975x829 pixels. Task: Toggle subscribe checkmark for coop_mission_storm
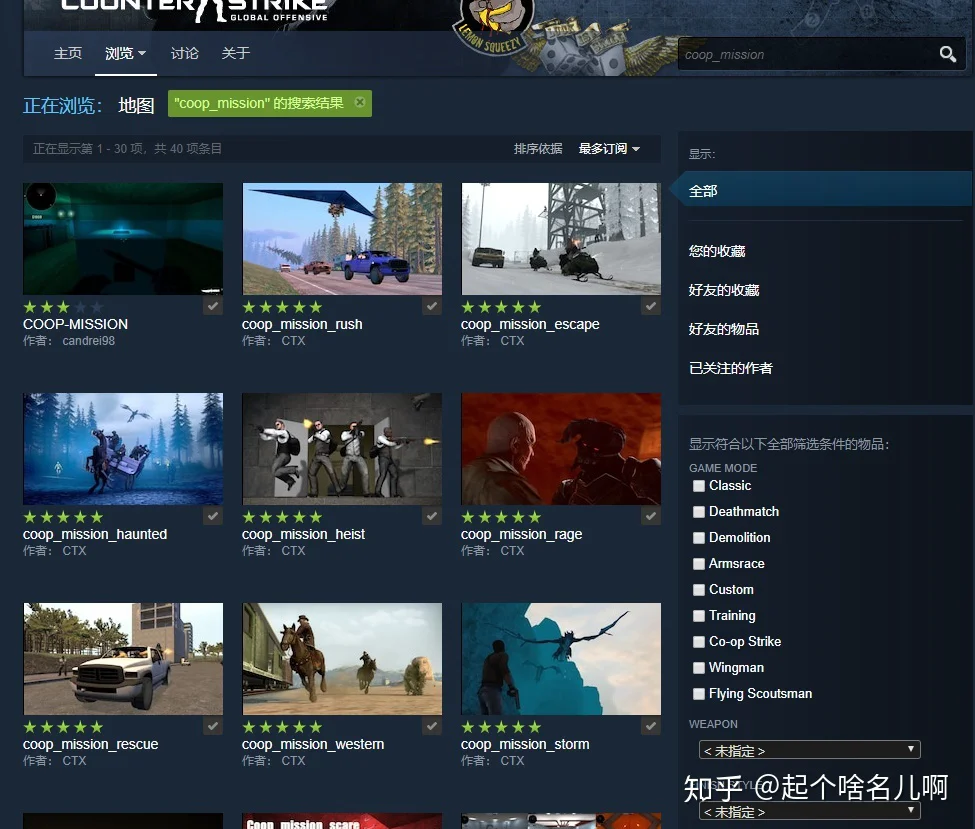pos(650,726)
